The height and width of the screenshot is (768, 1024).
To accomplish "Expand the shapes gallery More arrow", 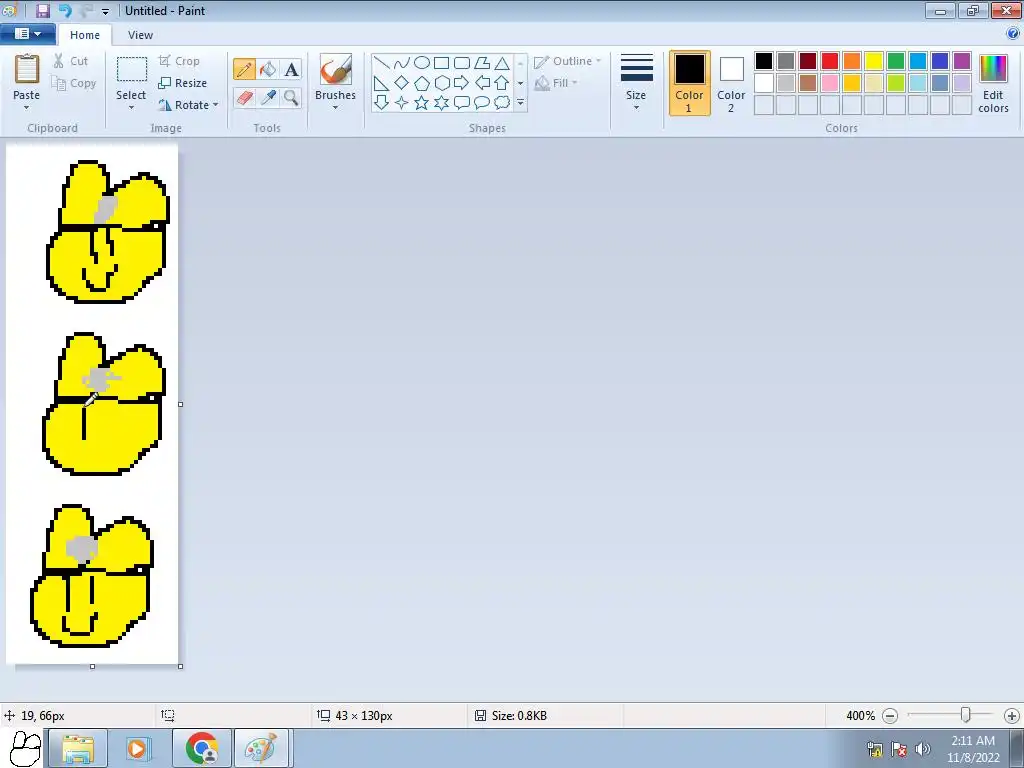I will [x=520, y=103].
